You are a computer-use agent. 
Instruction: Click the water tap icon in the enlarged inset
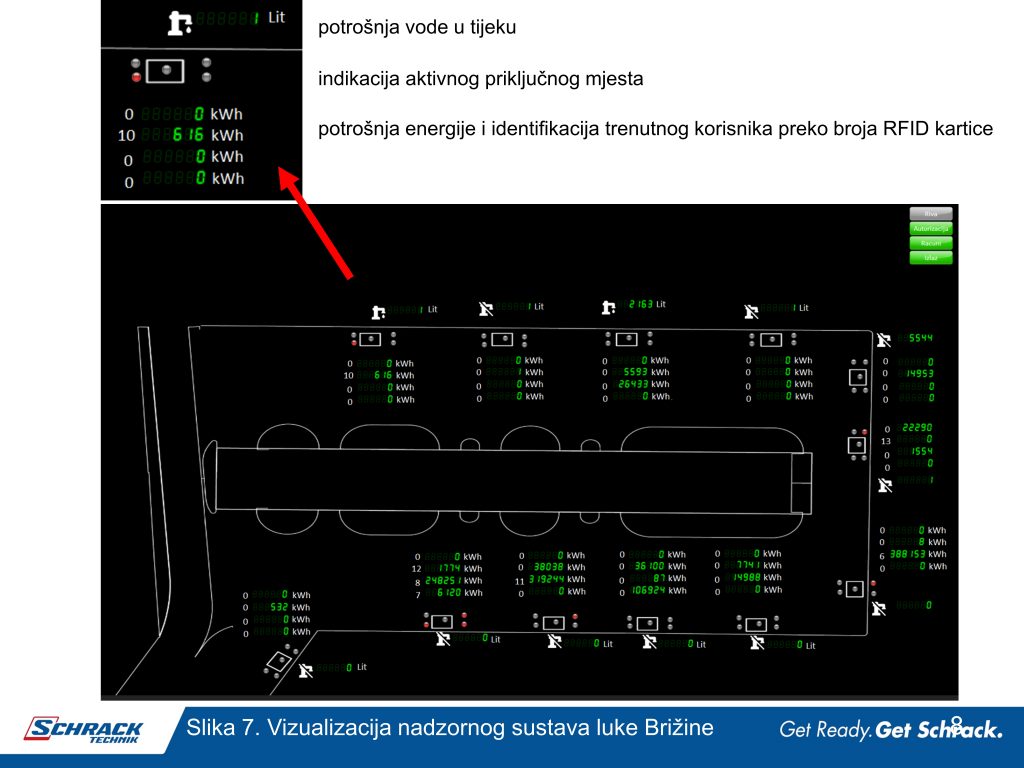[180, 23]
